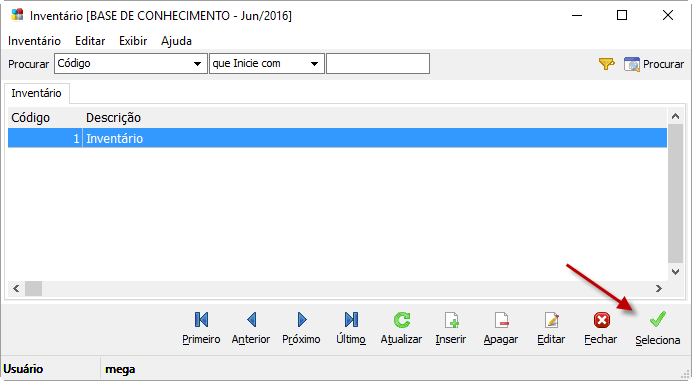Viewport: 692px width, 381px height.
Task: Insert a new inventory with Inserir
Action: click(x=451, y=328)
